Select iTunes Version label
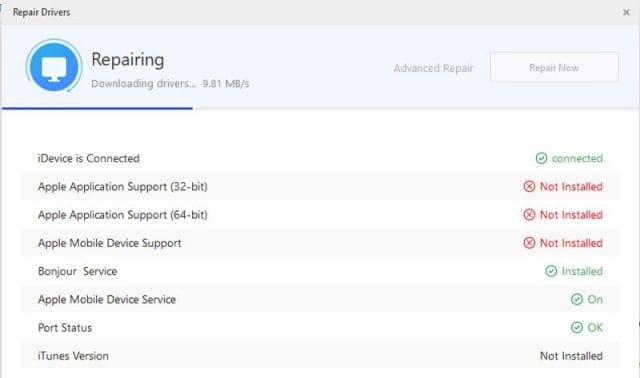This screenshot has width=640, height=378. coord(73,356)
